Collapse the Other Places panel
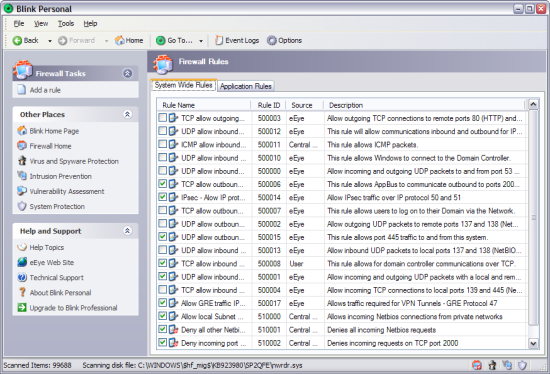 pos(127,114)
